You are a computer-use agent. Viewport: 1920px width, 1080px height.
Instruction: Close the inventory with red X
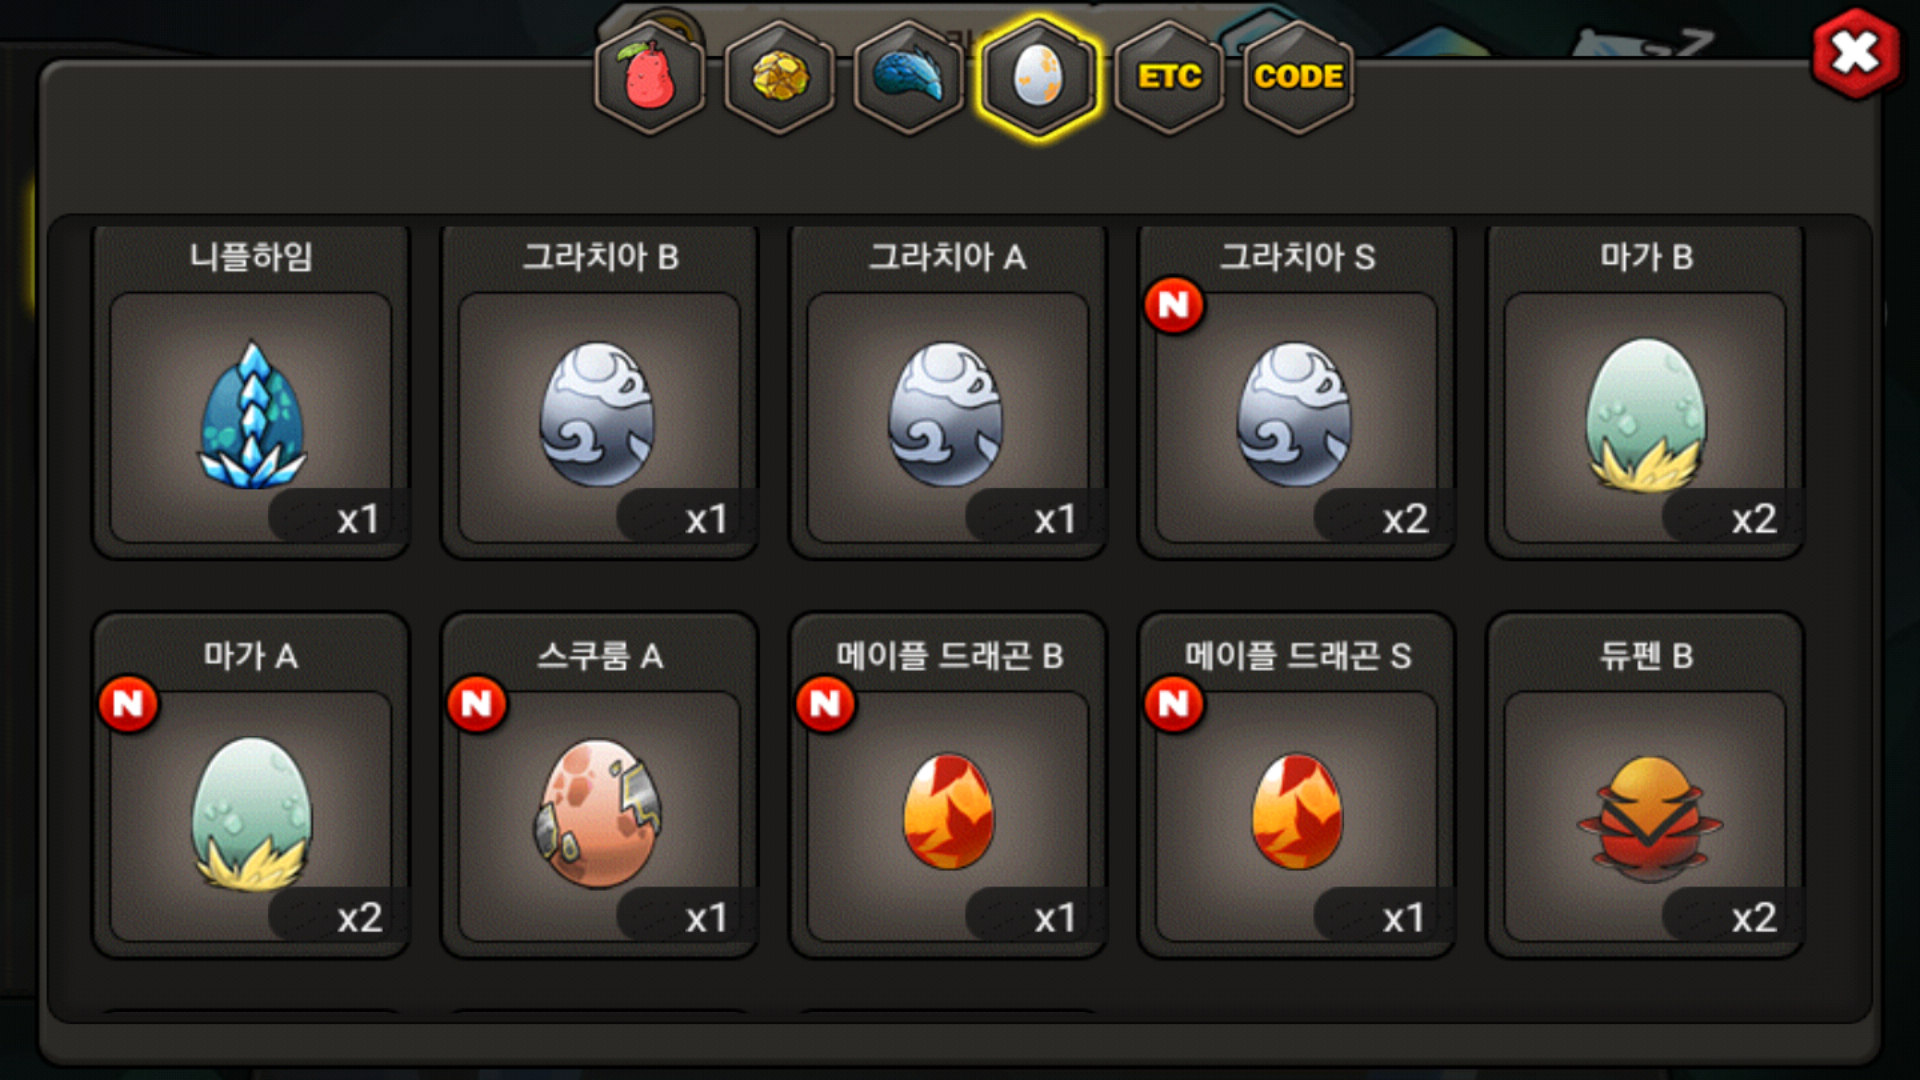(1855, 54)
